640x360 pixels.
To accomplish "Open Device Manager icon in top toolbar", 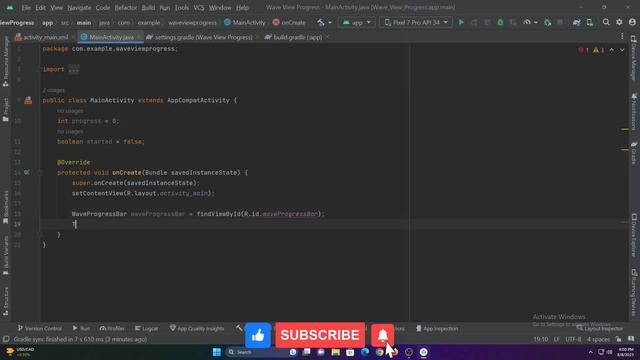I will pos(590,22).
